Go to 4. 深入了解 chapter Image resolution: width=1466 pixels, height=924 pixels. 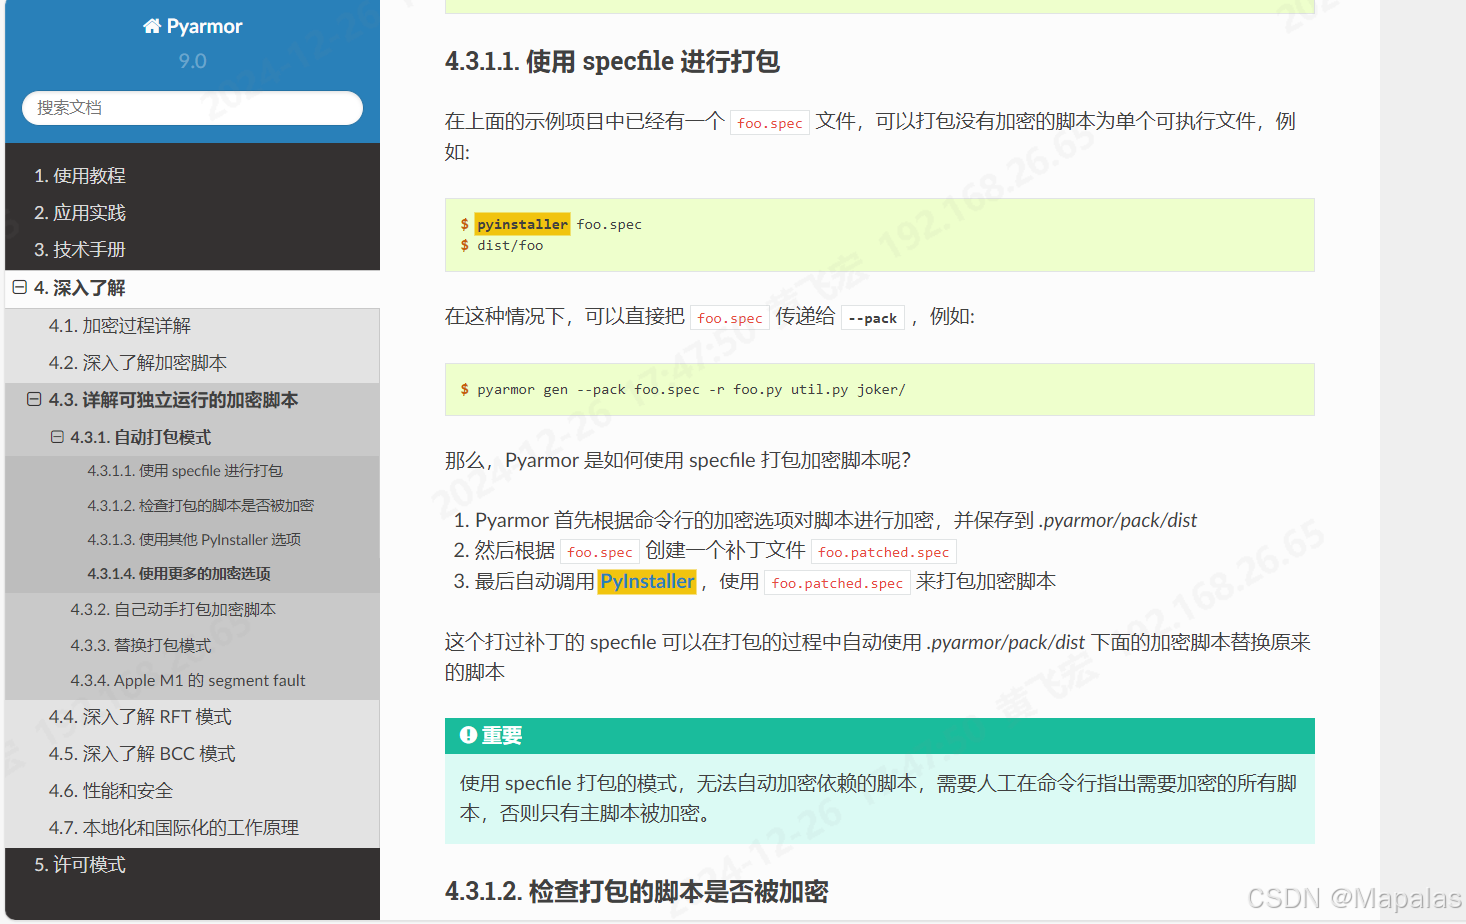pos(79,288)
